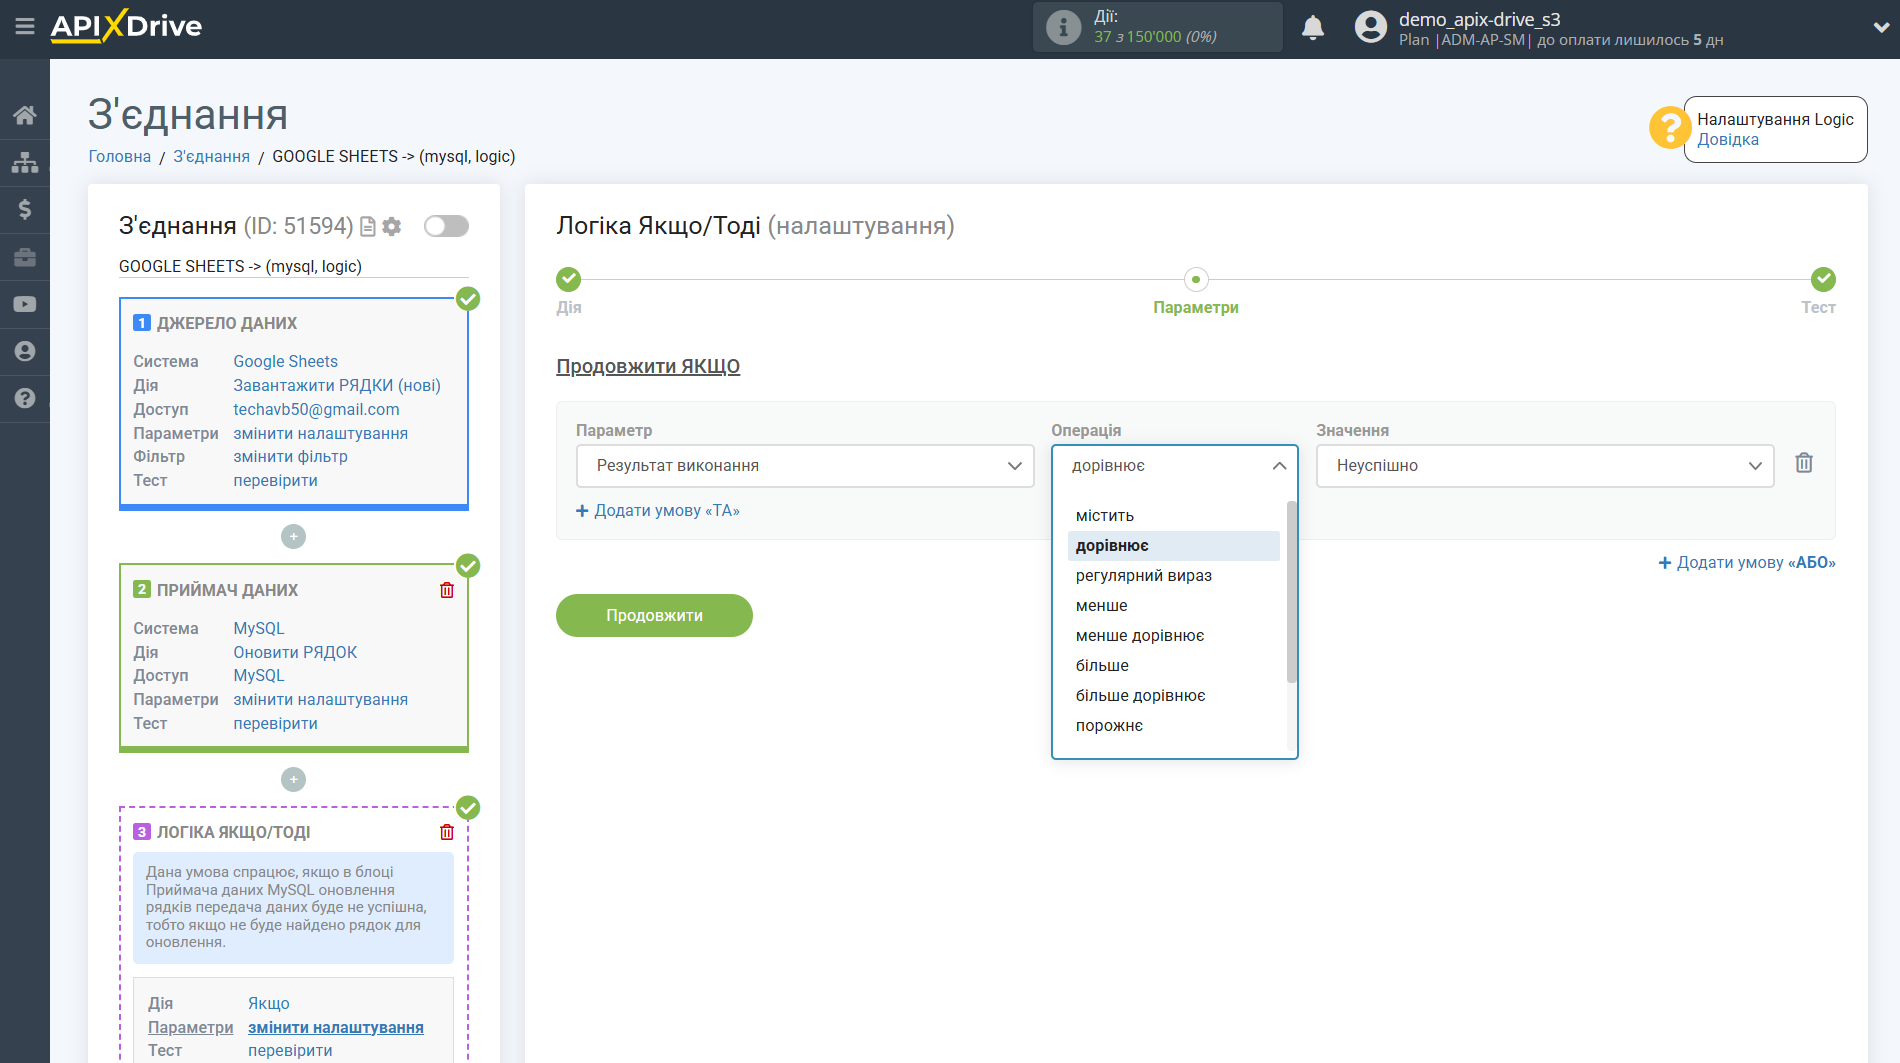Click Додати умову «АБО»

click(x=1747, y=563)
